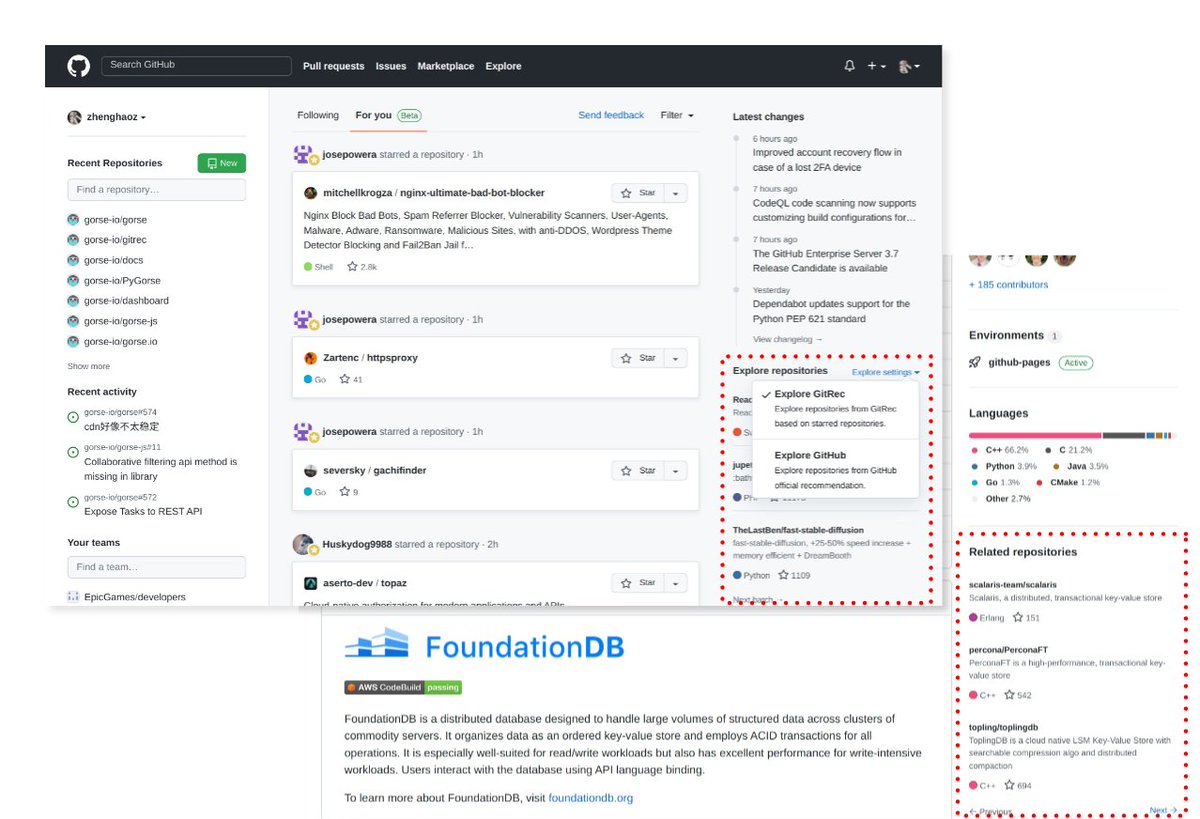Click open-issue icon for gorse#572

click(x=73, y=502)
